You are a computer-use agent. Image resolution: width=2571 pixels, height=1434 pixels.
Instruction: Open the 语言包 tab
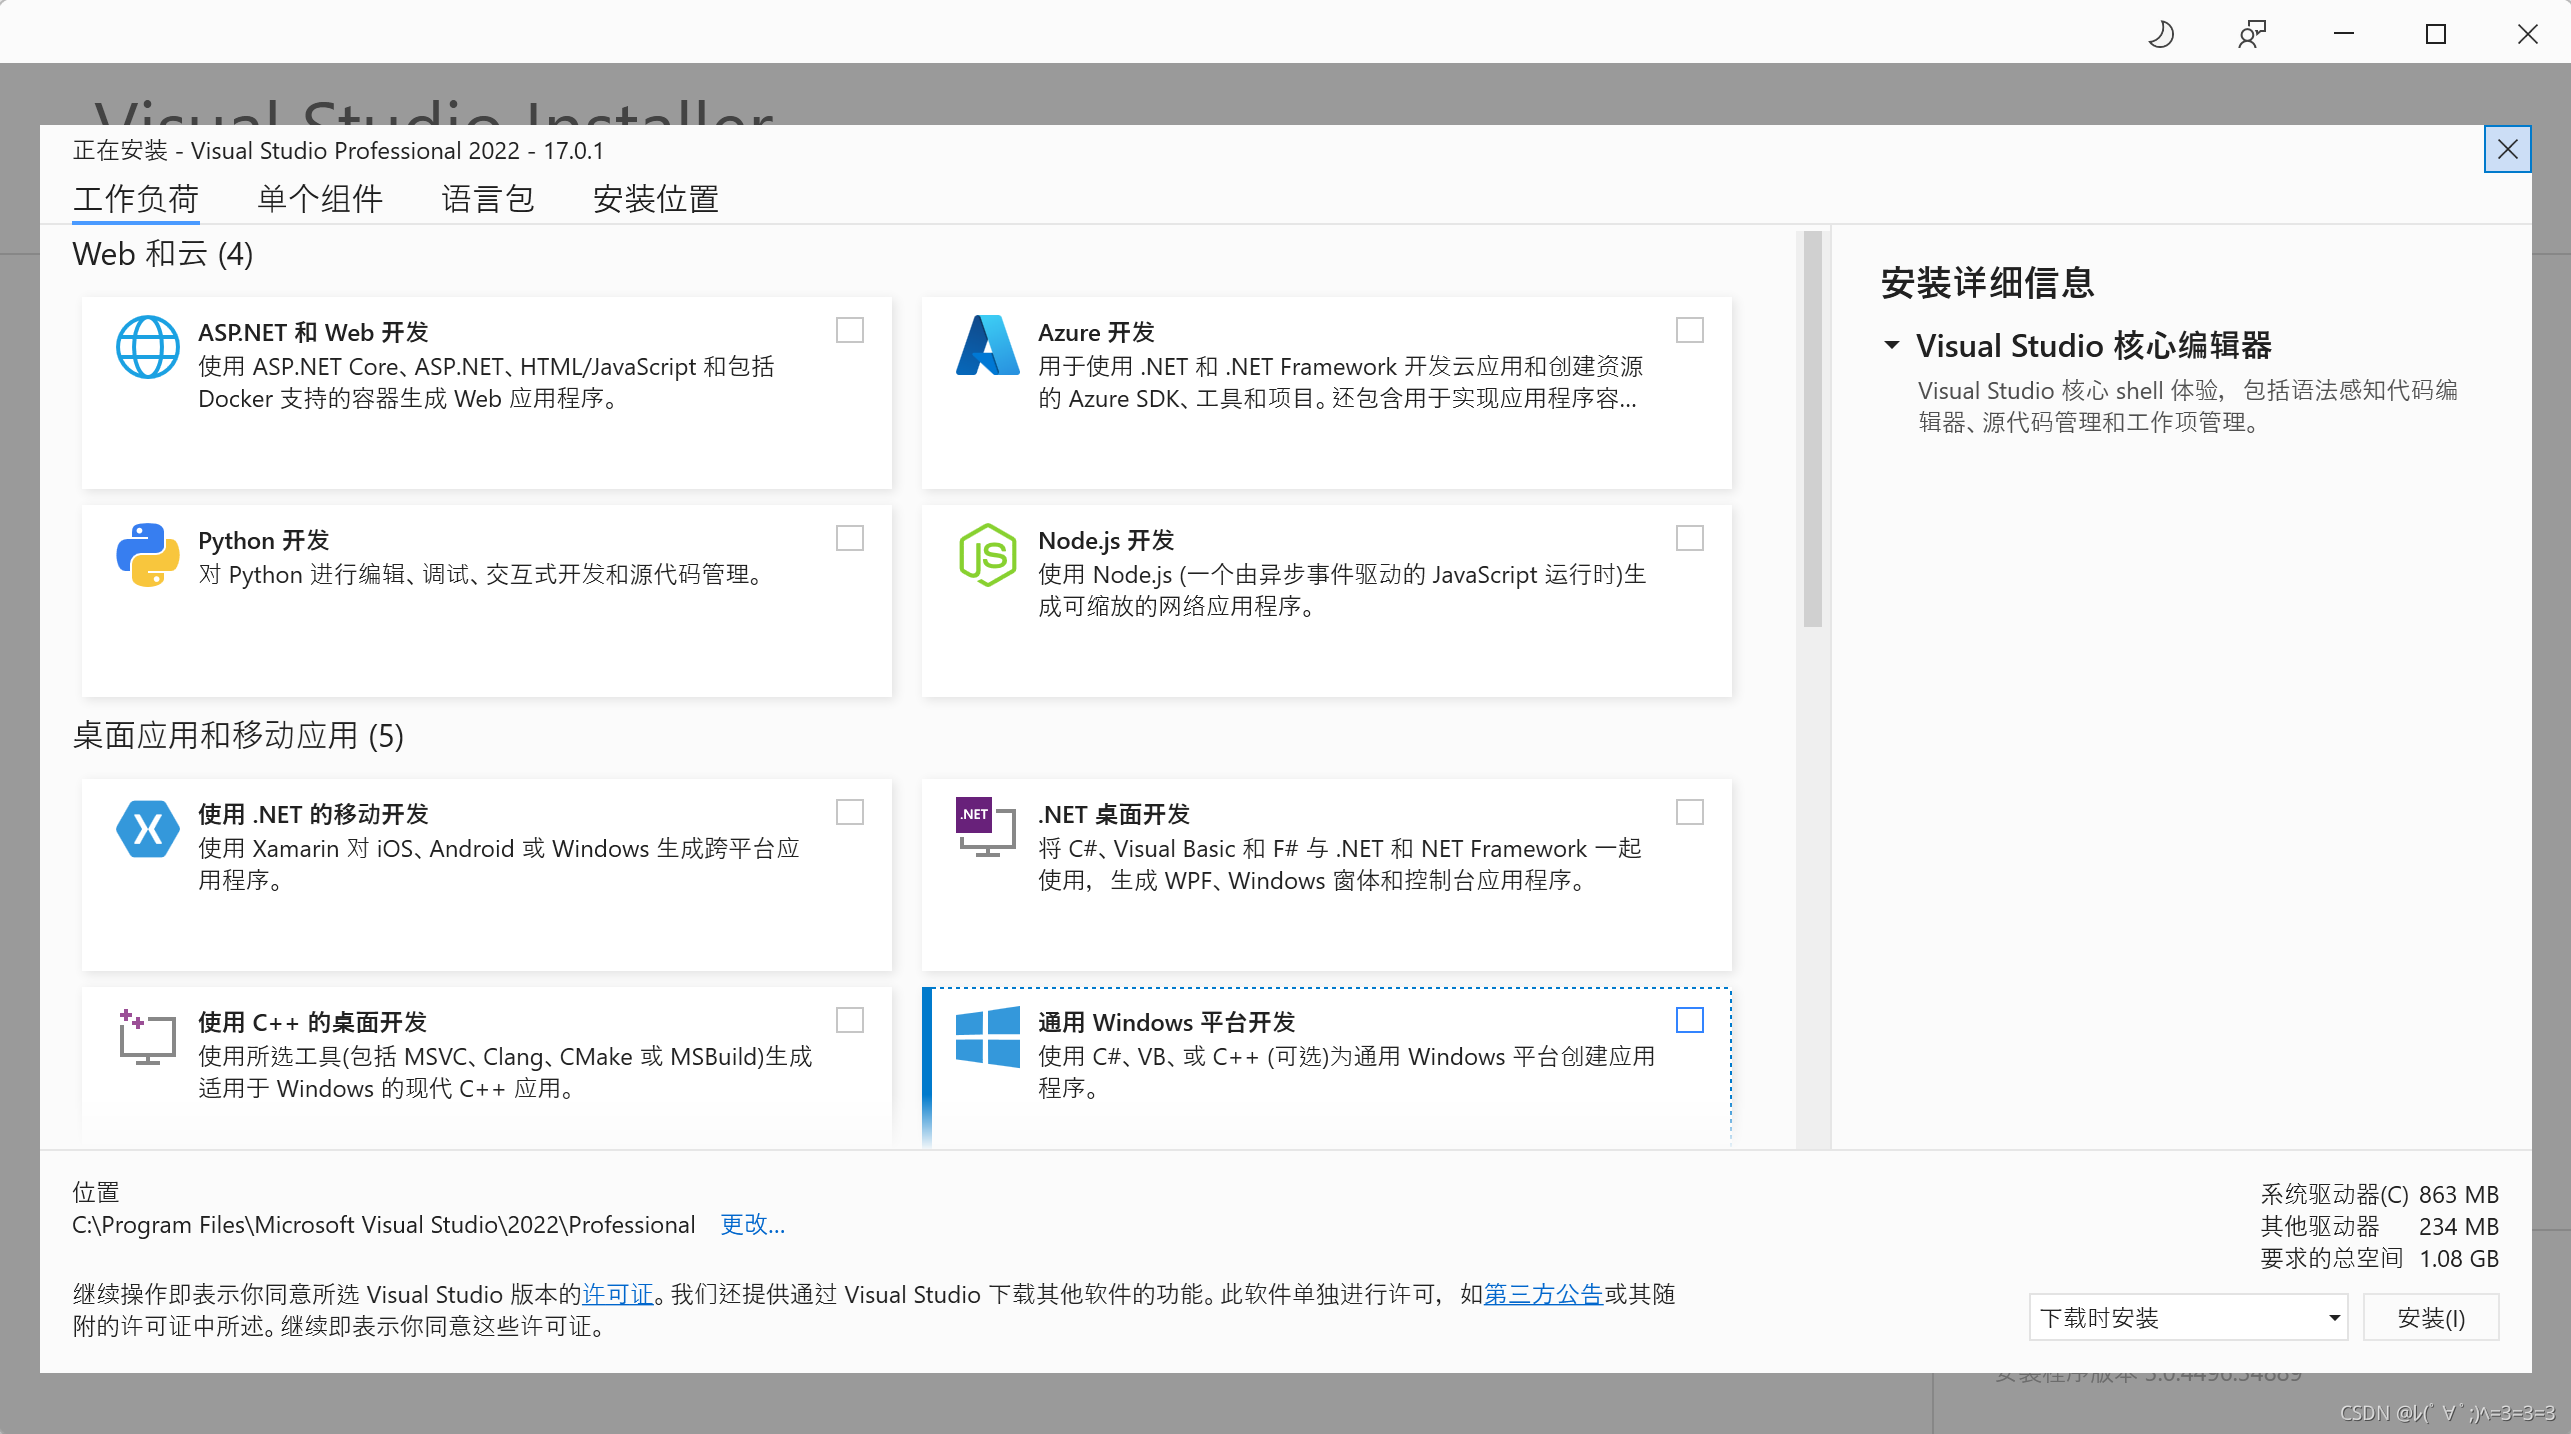click(x=488, y=198)
